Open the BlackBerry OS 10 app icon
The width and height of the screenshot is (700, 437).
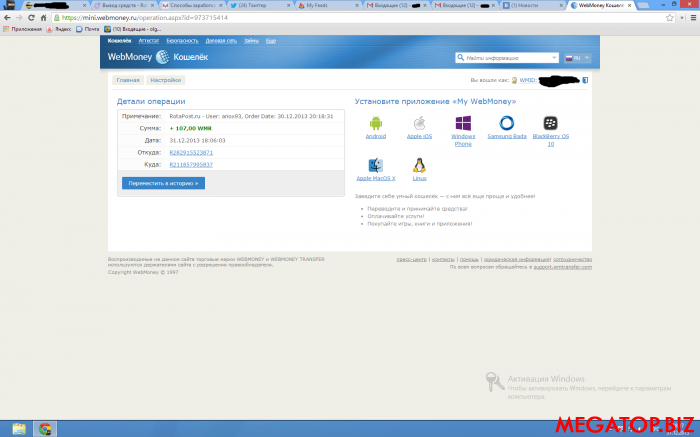(x=550, y=123)
